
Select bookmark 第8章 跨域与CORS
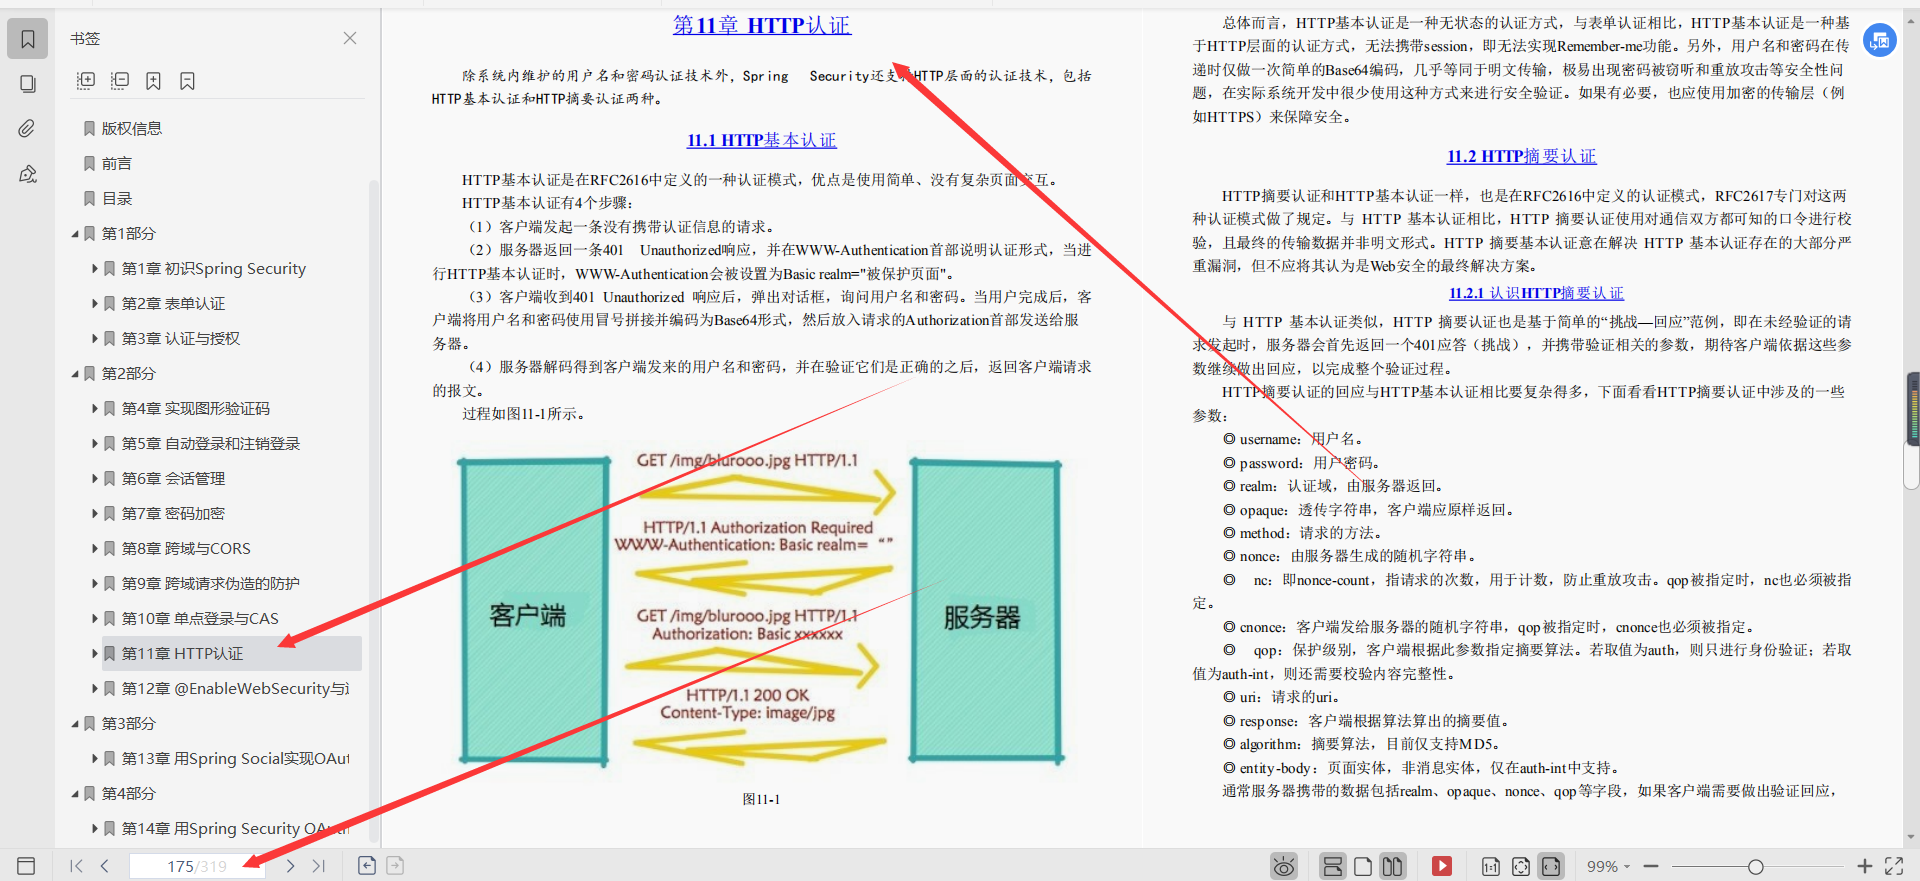tap(186, 548)
